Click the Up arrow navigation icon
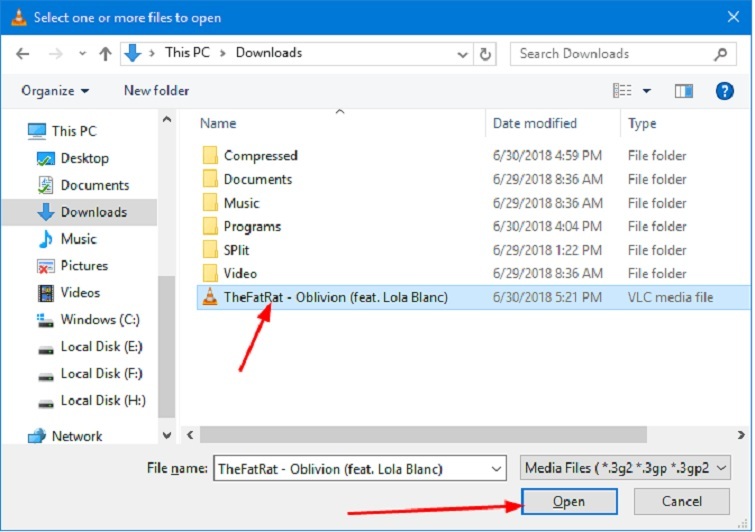The width and height of the screenshot is (755, 532). coord(105,54)
